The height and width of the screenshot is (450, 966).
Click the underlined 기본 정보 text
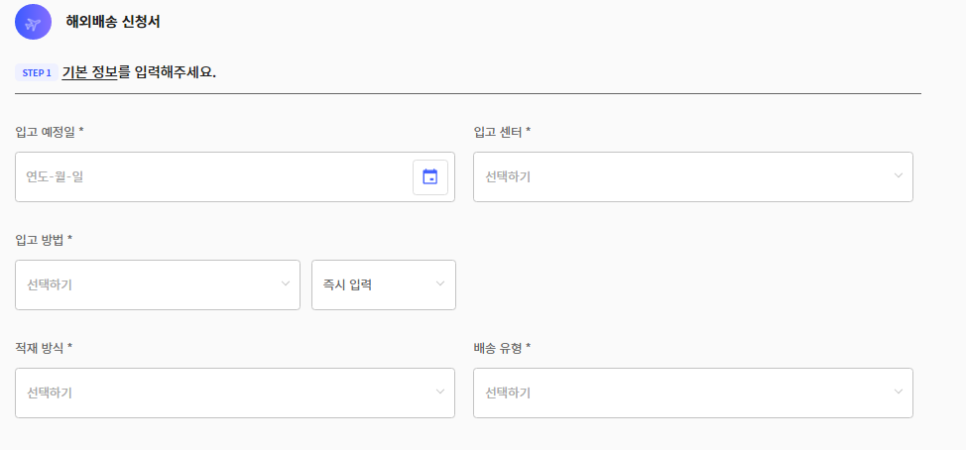pyautogui.click(x=89, y=73)
